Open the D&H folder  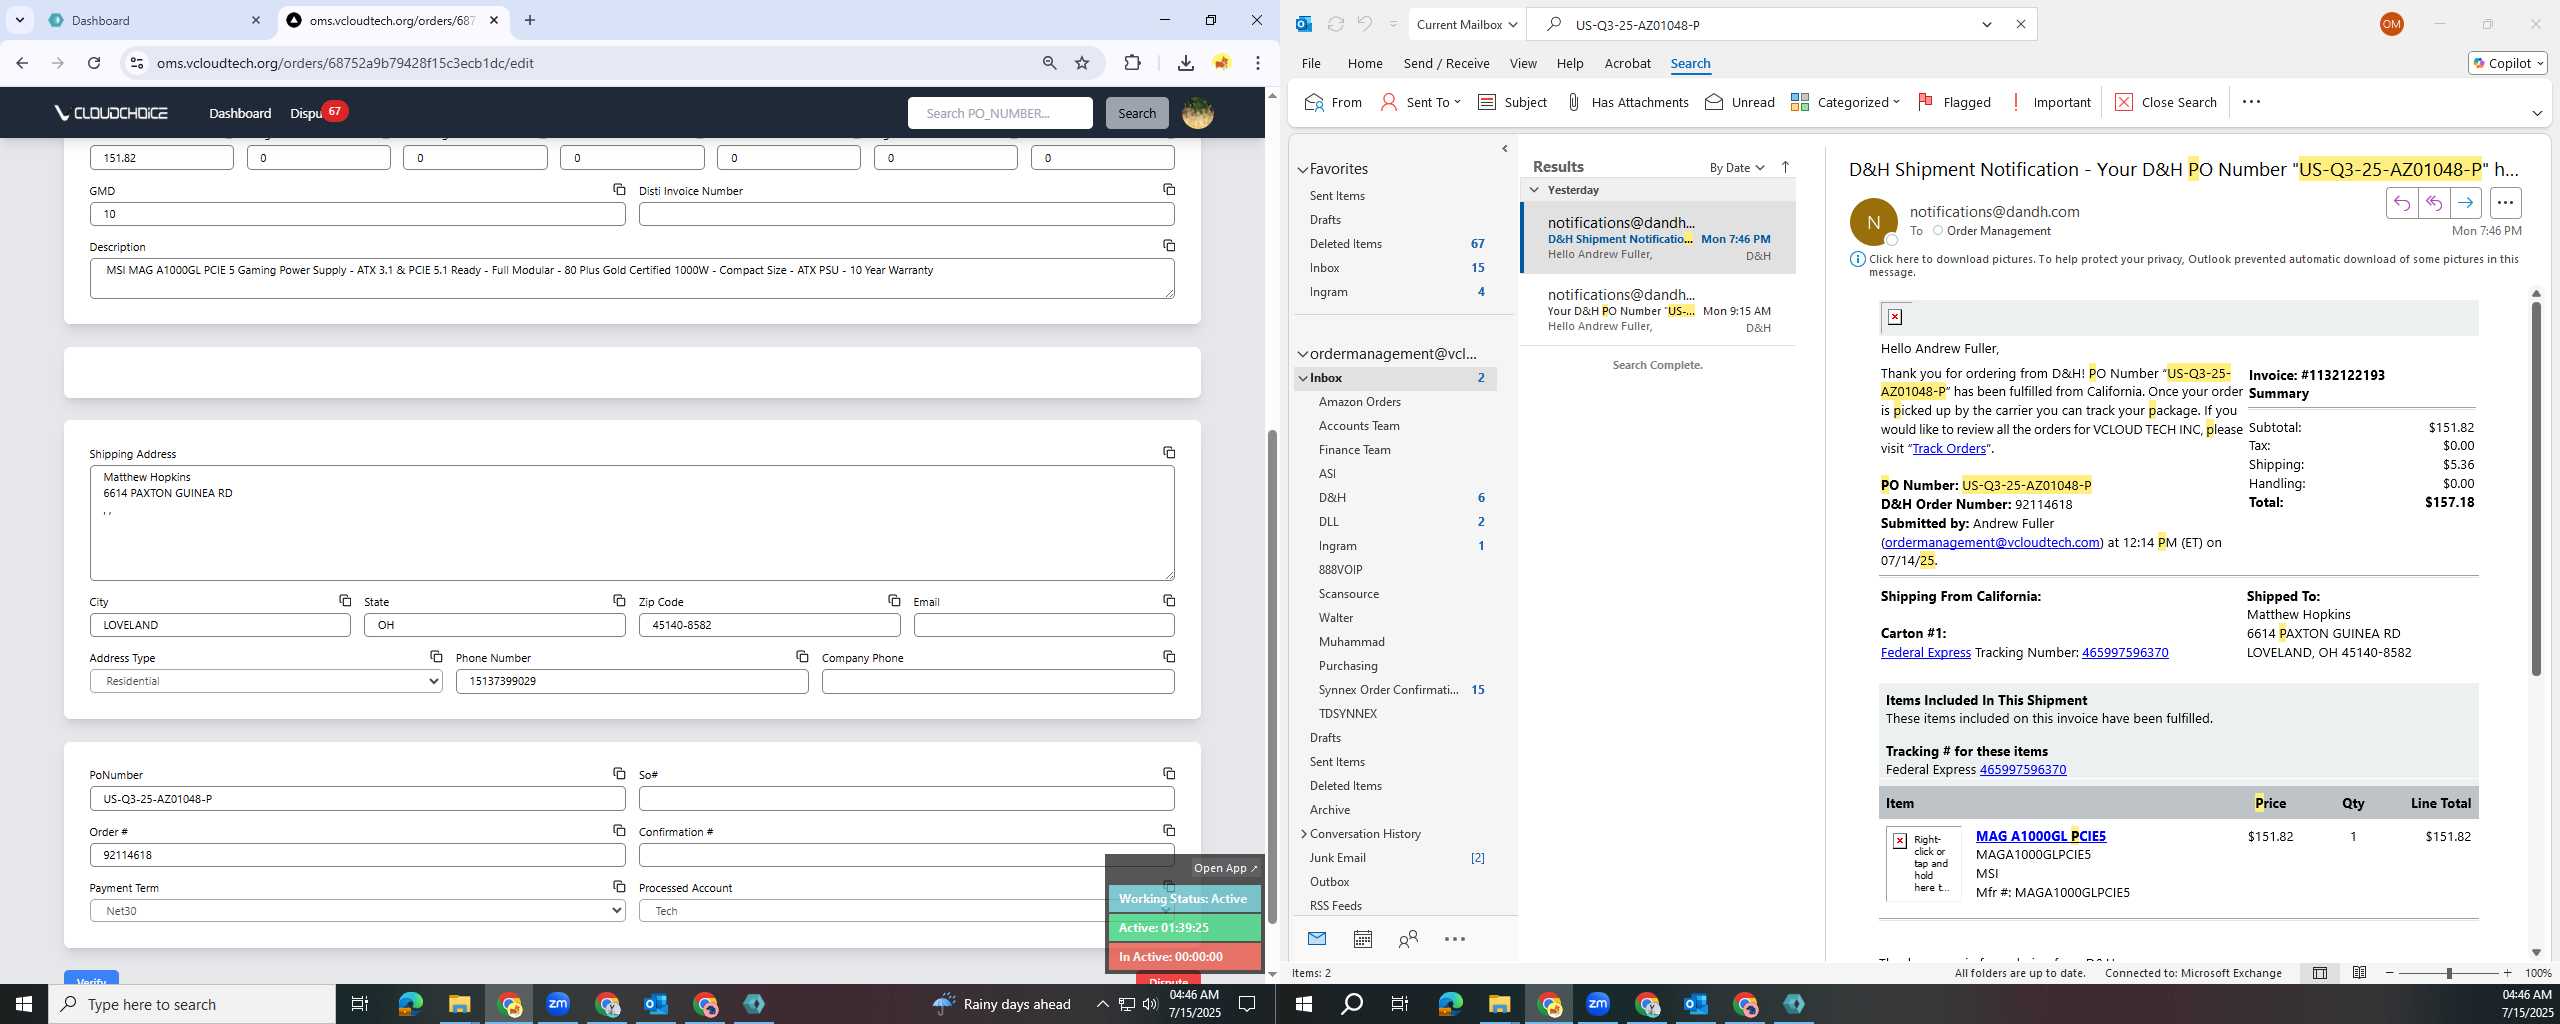[x=1332, y=498]
